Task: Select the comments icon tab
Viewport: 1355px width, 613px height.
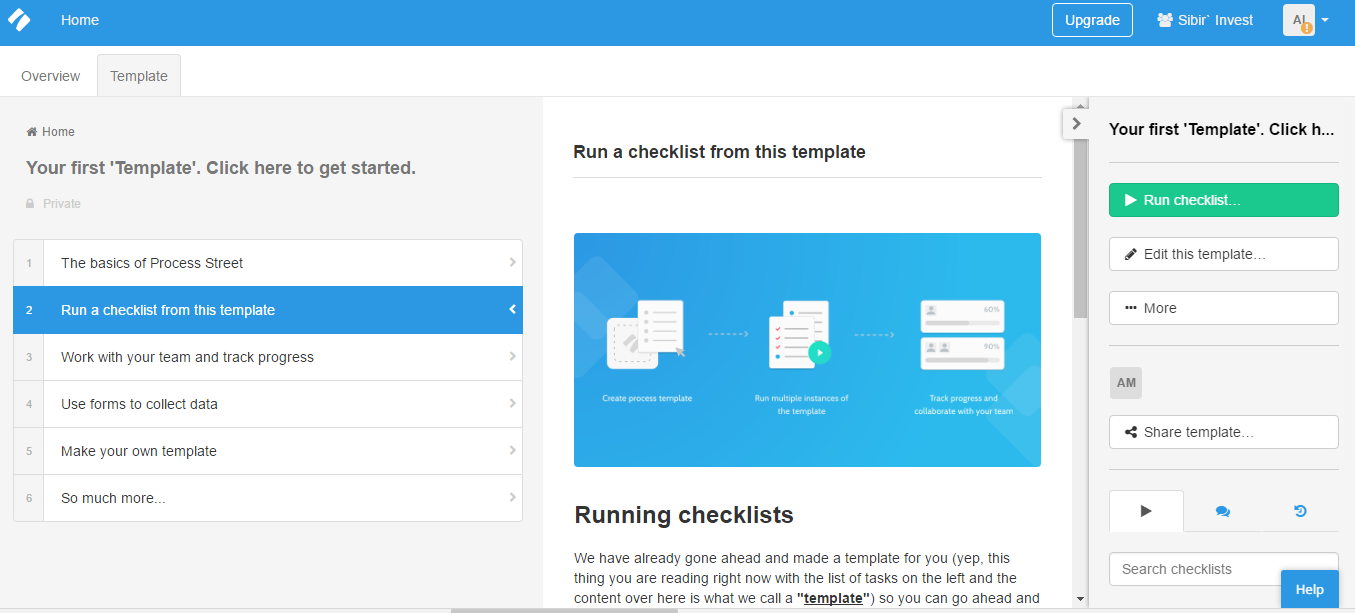Action: click(1223, 511)
